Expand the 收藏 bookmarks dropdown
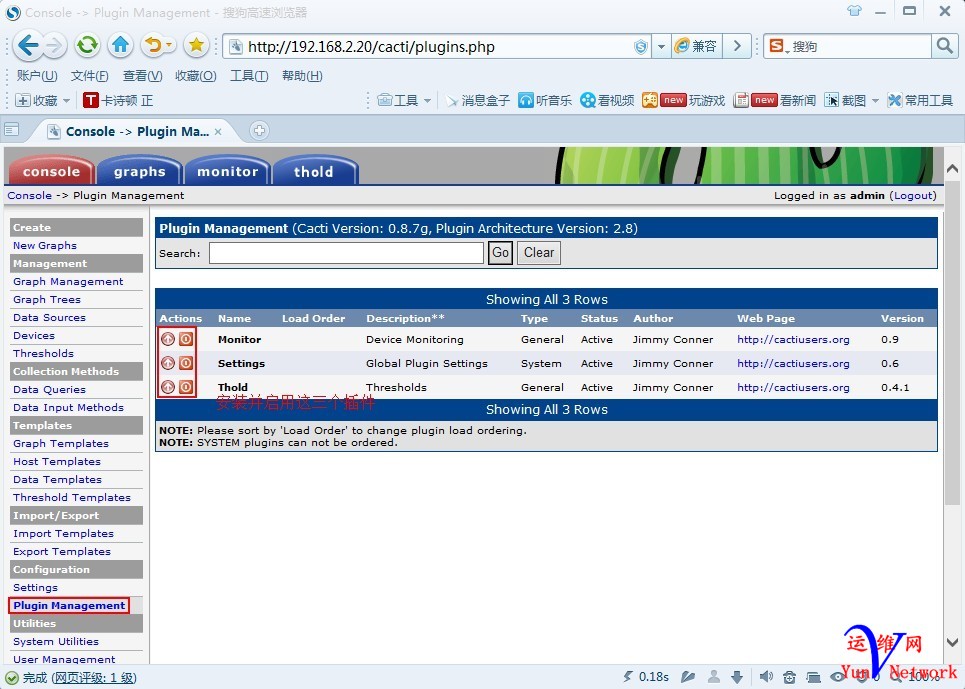965x689 pixels. click(66, 100)
